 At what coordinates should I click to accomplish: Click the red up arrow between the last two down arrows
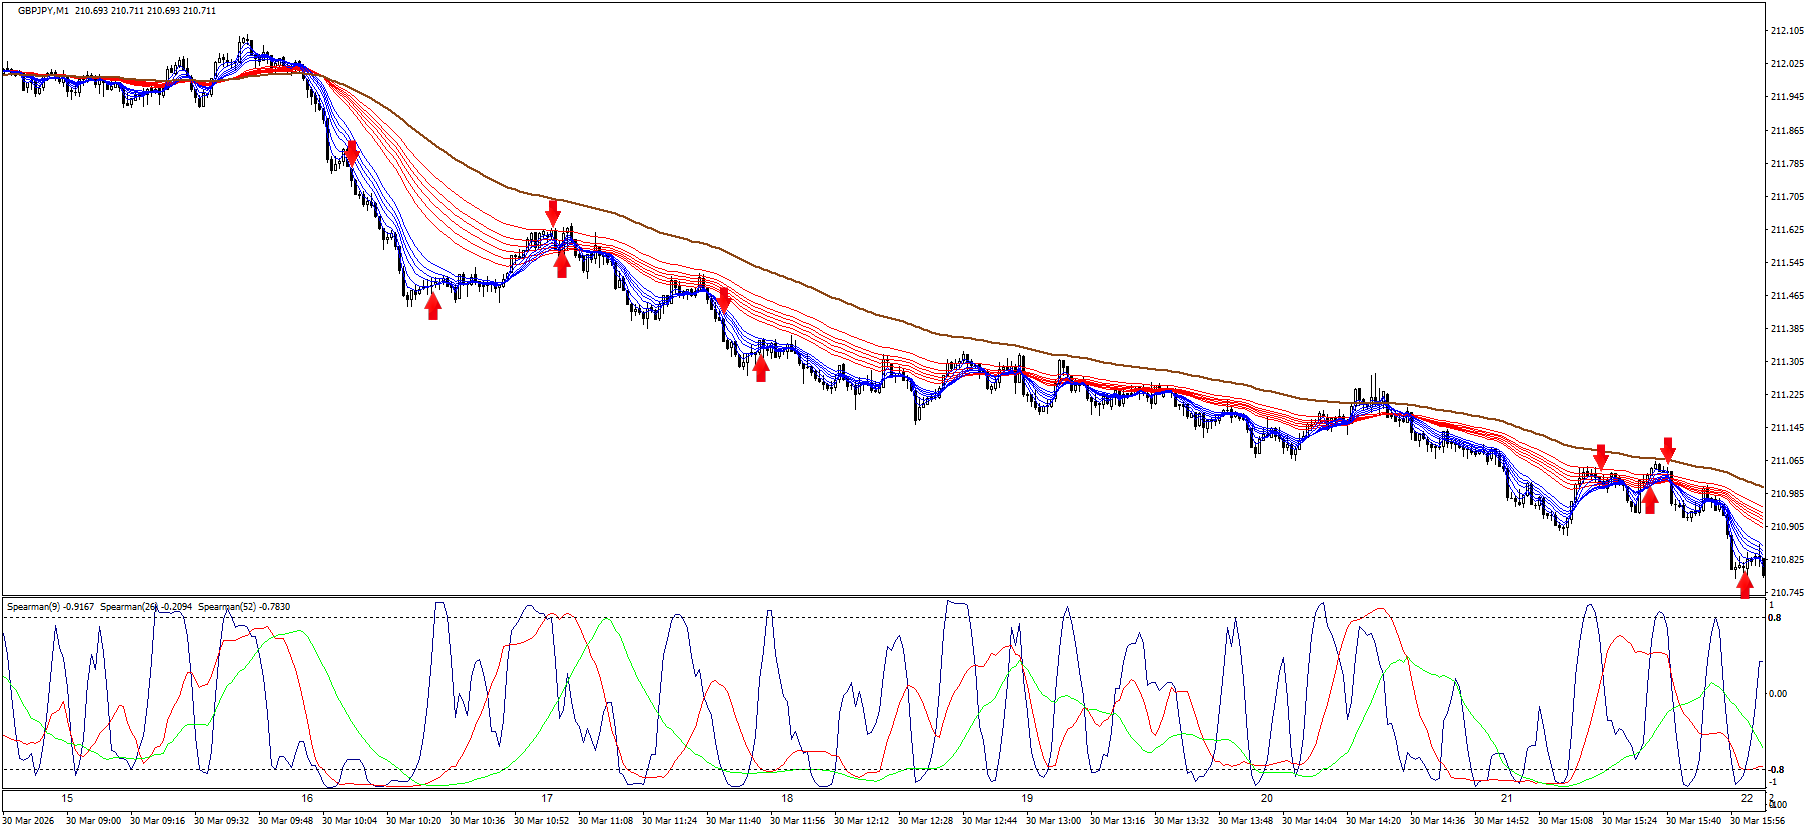(1649, 500)
